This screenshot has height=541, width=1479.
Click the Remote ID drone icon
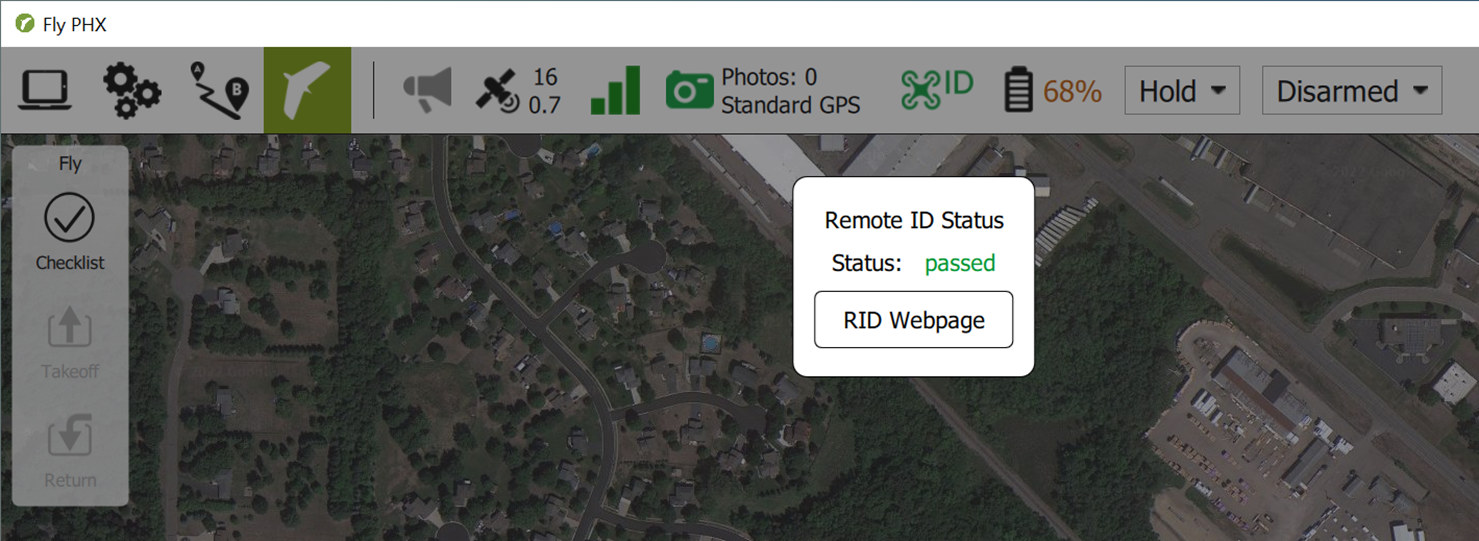tap(936, 90)
